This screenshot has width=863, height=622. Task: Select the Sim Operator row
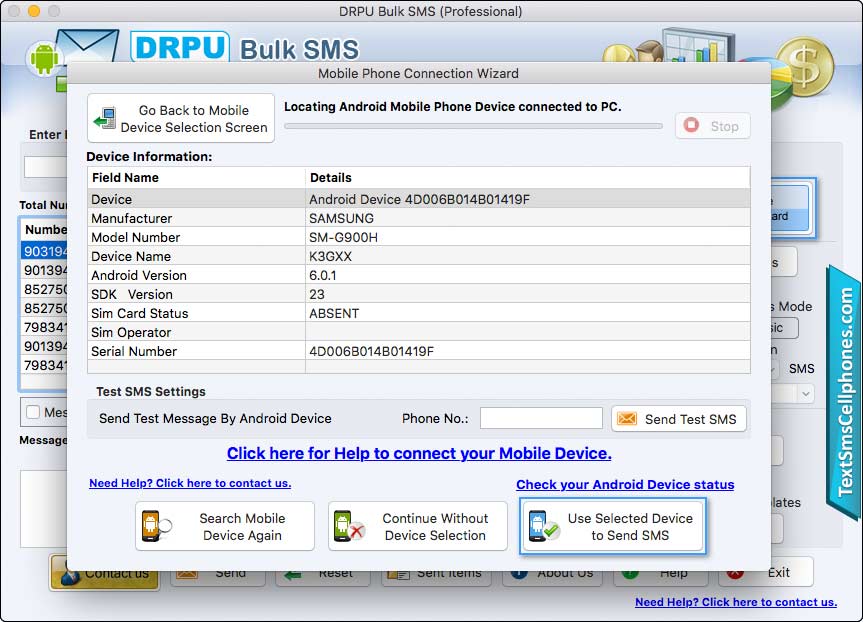tap(418, 332)
